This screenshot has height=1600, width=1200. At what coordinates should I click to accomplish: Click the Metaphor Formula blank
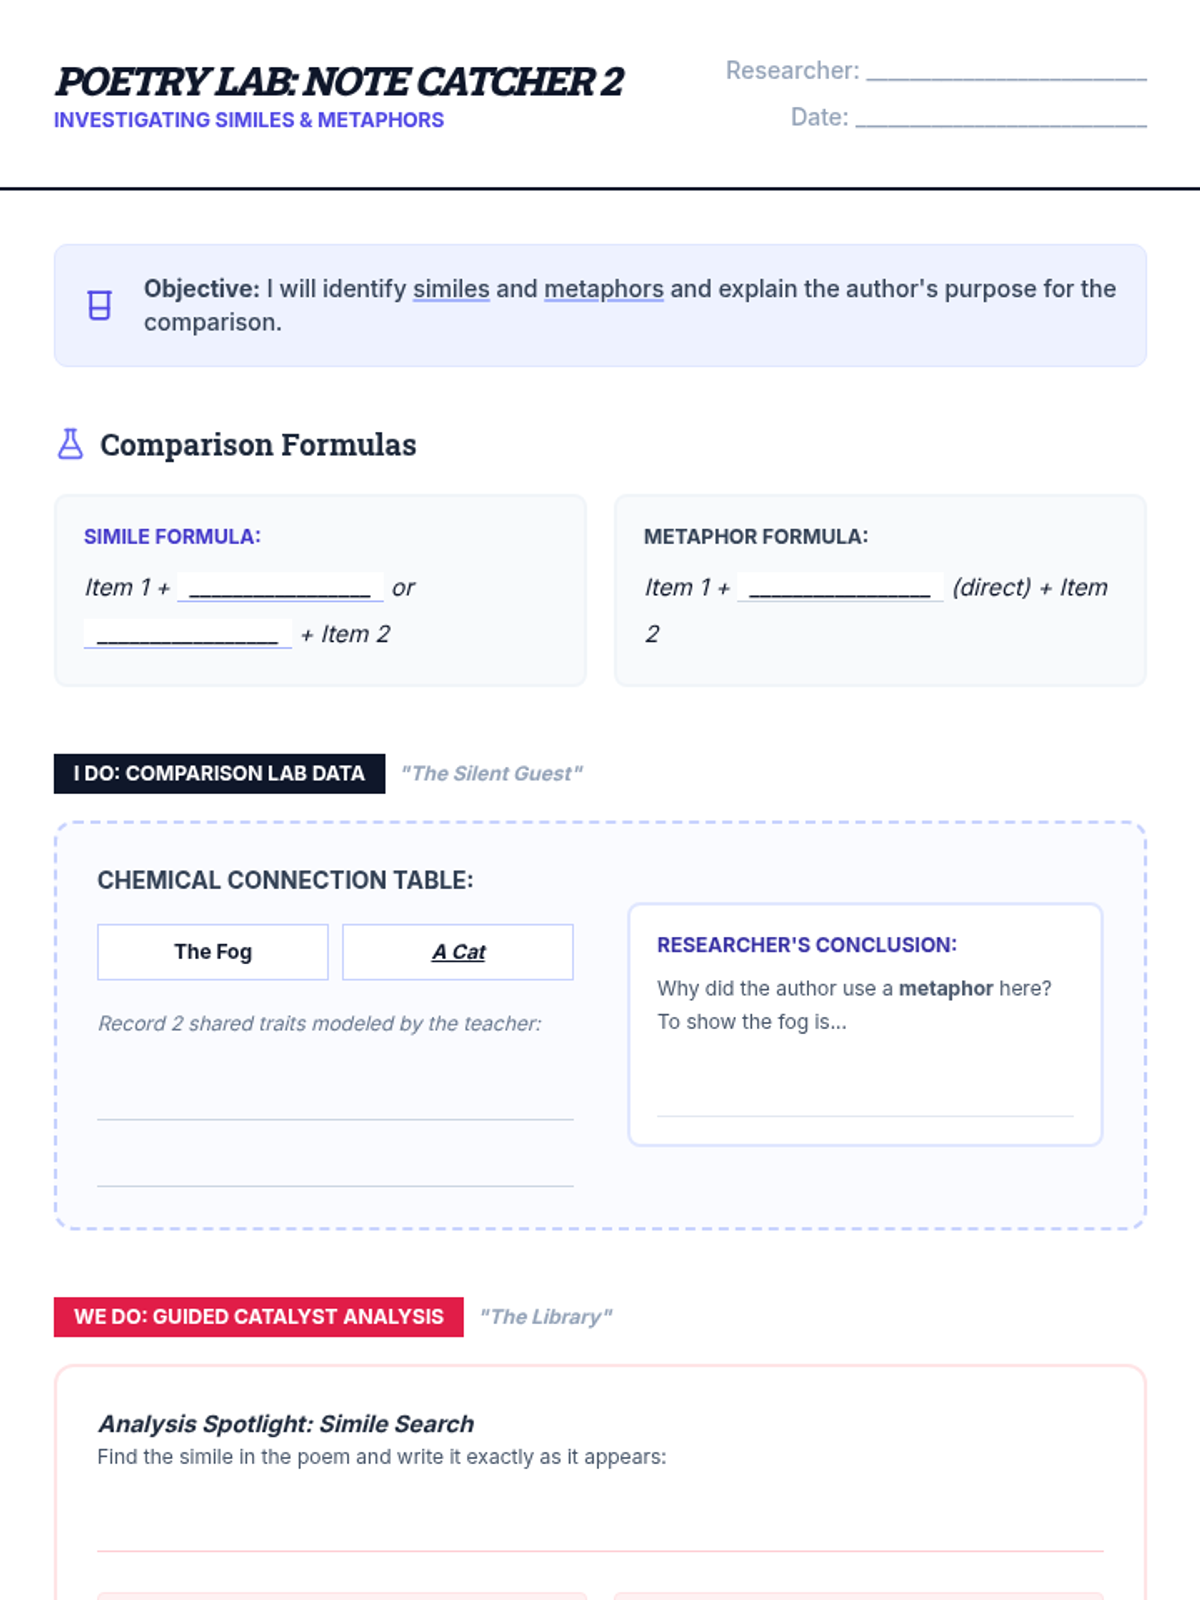point(840,587)
